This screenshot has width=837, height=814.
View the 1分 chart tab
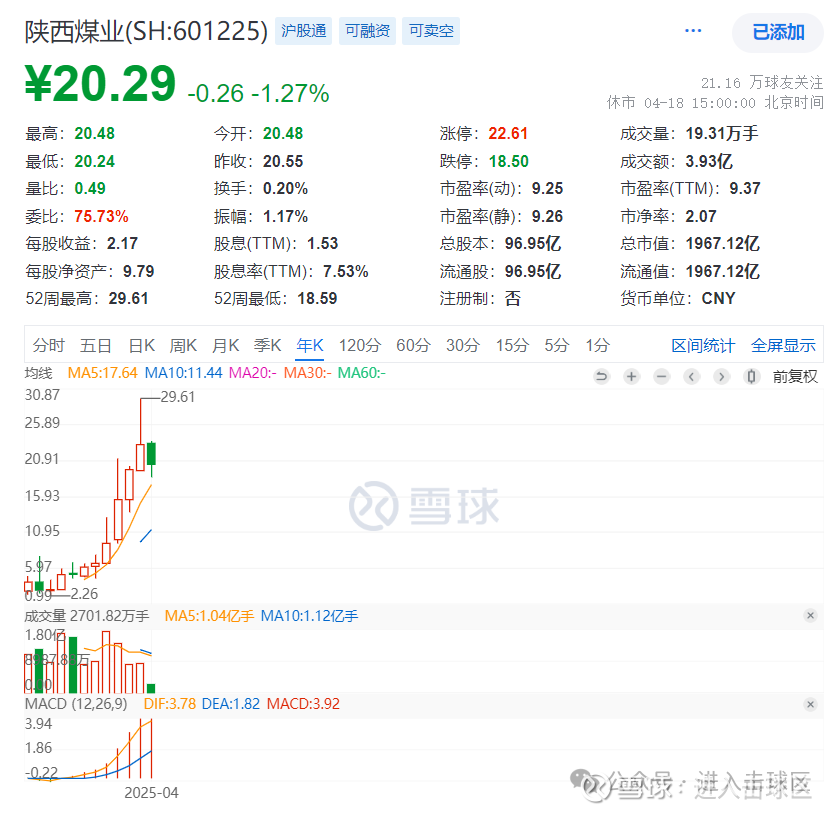(x=597, y=345)
